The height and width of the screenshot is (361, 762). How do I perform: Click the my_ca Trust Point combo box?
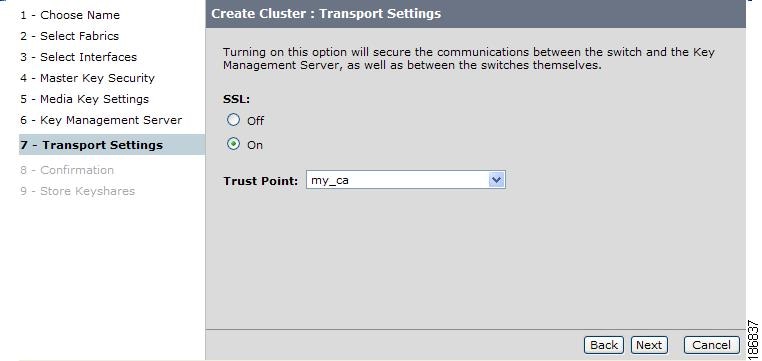[x=406, y=180]
